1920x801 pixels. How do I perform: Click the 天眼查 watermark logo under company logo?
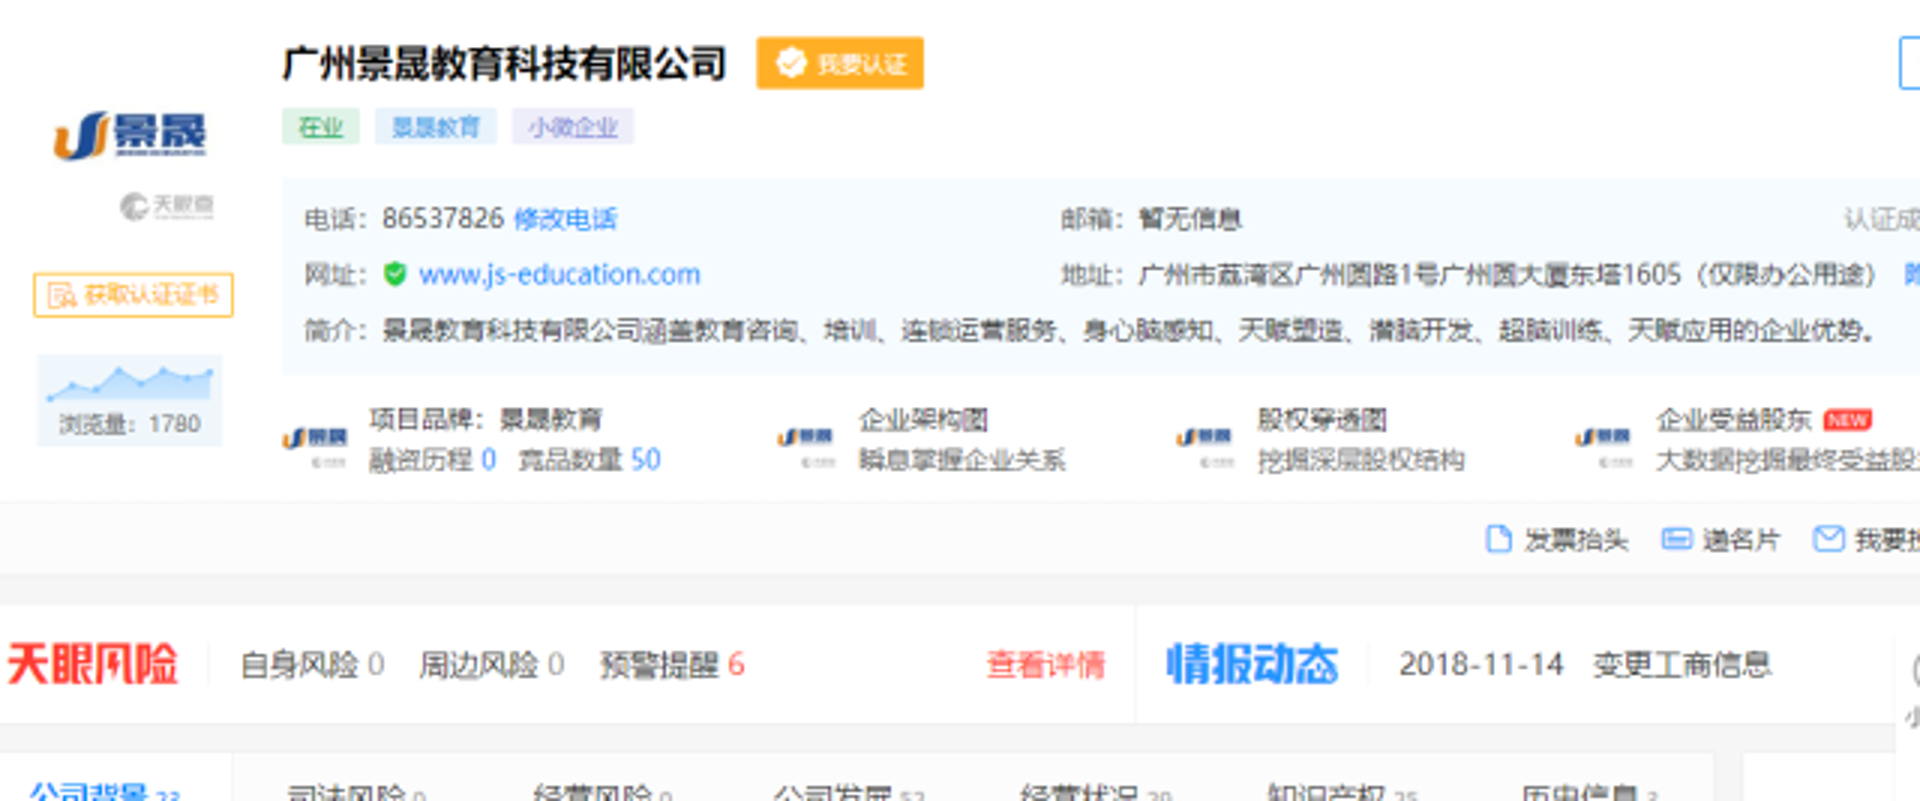[167, 206]
